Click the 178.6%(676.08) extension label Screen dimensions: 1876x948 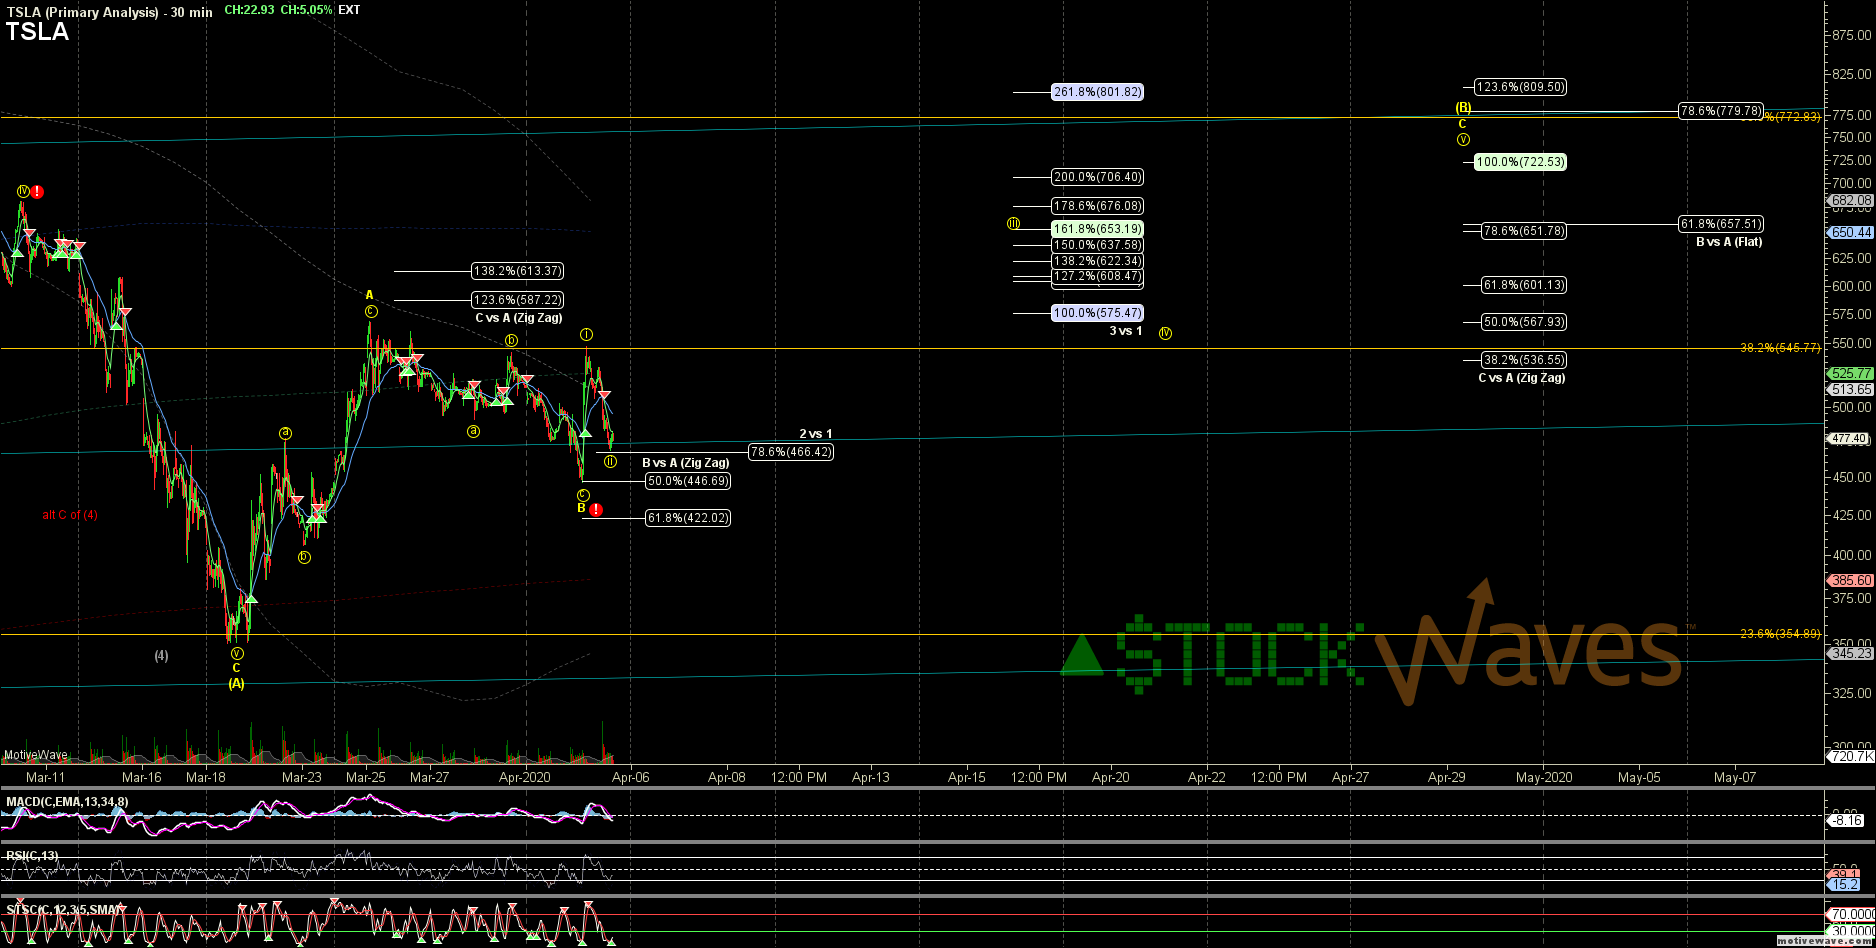(x=1097, y=206)
